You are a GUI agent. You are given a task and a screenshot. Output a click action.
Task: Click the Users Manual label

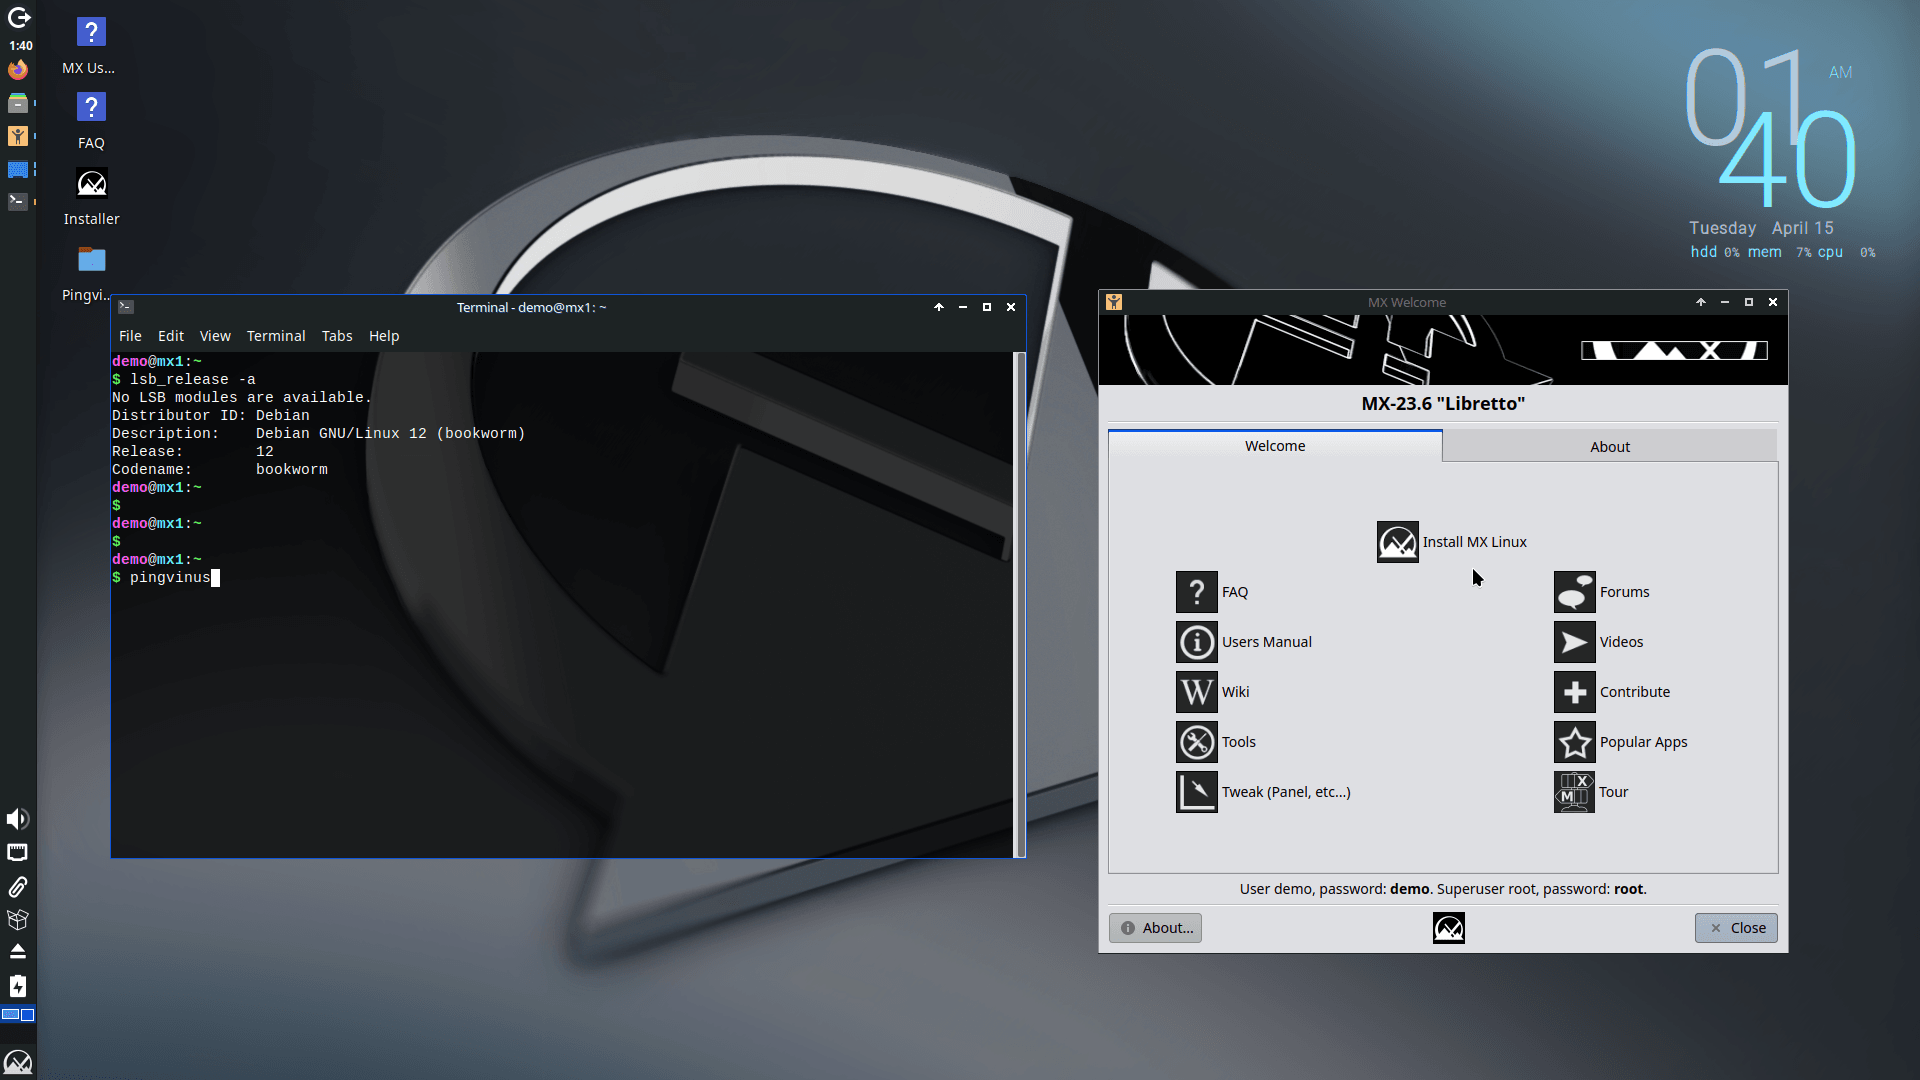click(1266, 642)
